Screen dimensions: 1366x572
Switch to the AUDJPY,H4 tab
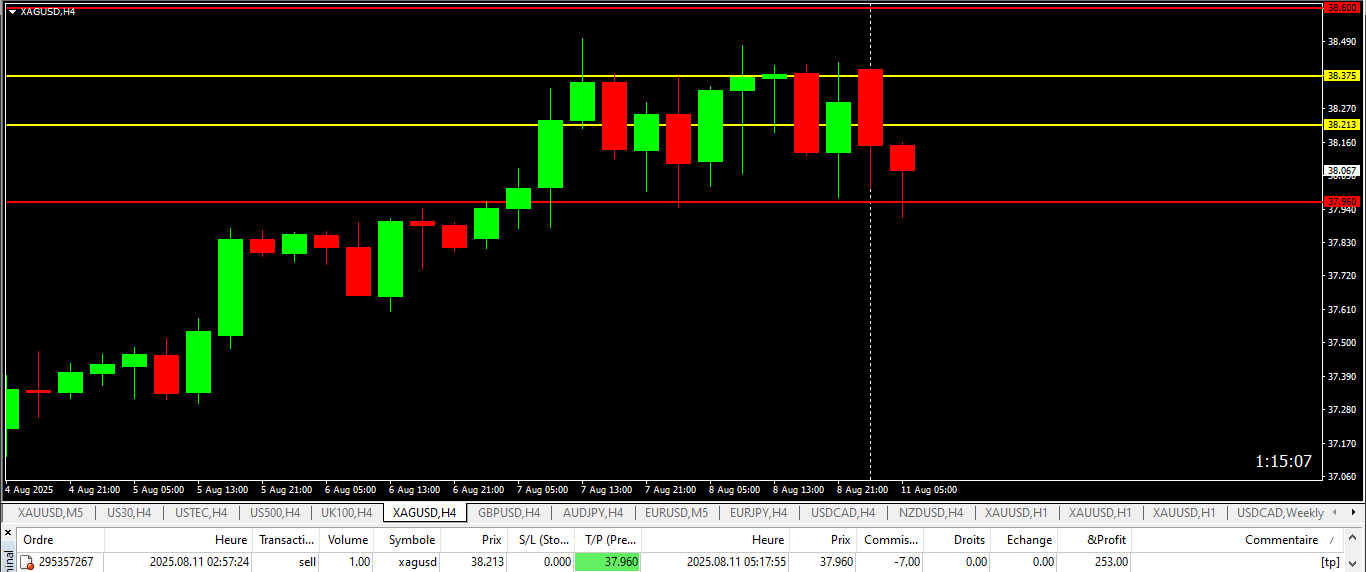[x=593, y=512]
